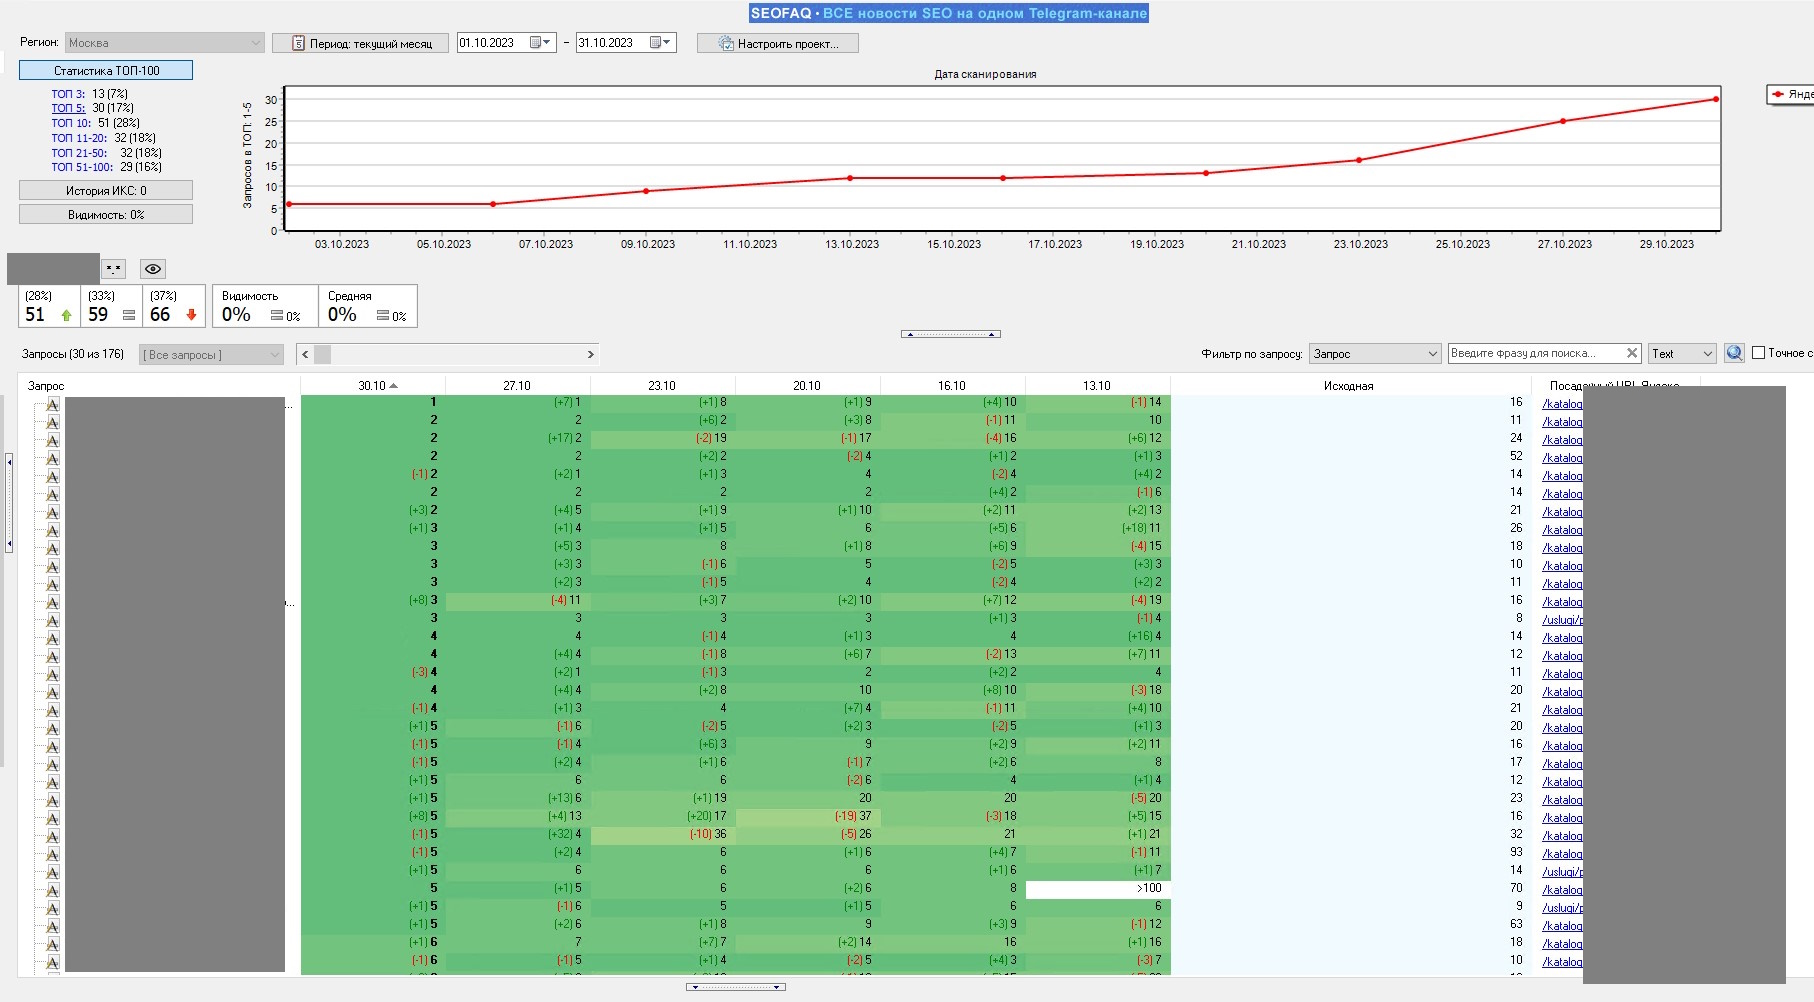Image resolution: width=1814 pixels, height=1002 pixels.
Task: Enable the "Точное" exact match checkbox
Action: pyautogui.click(x=1758, y=353)
